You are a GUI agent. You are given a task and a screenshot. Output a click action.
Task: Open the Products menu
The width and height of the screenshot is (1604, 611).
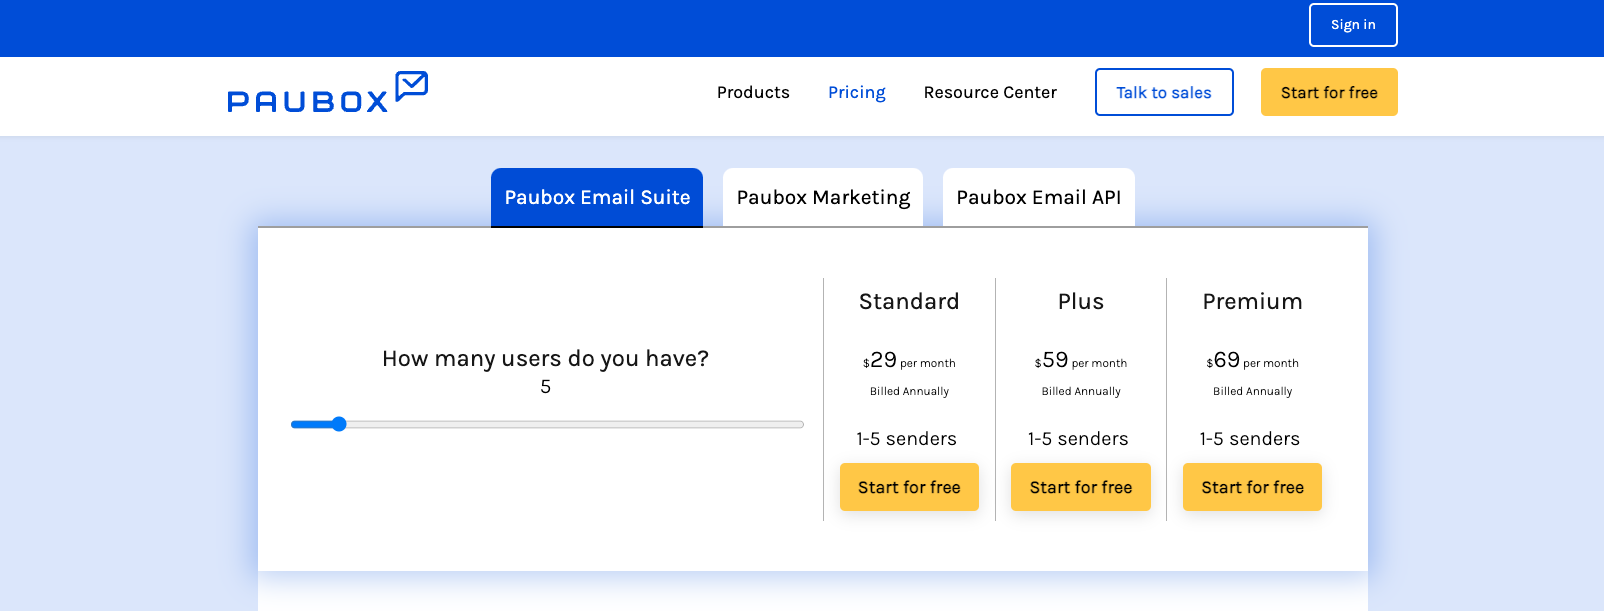[753, 92]
